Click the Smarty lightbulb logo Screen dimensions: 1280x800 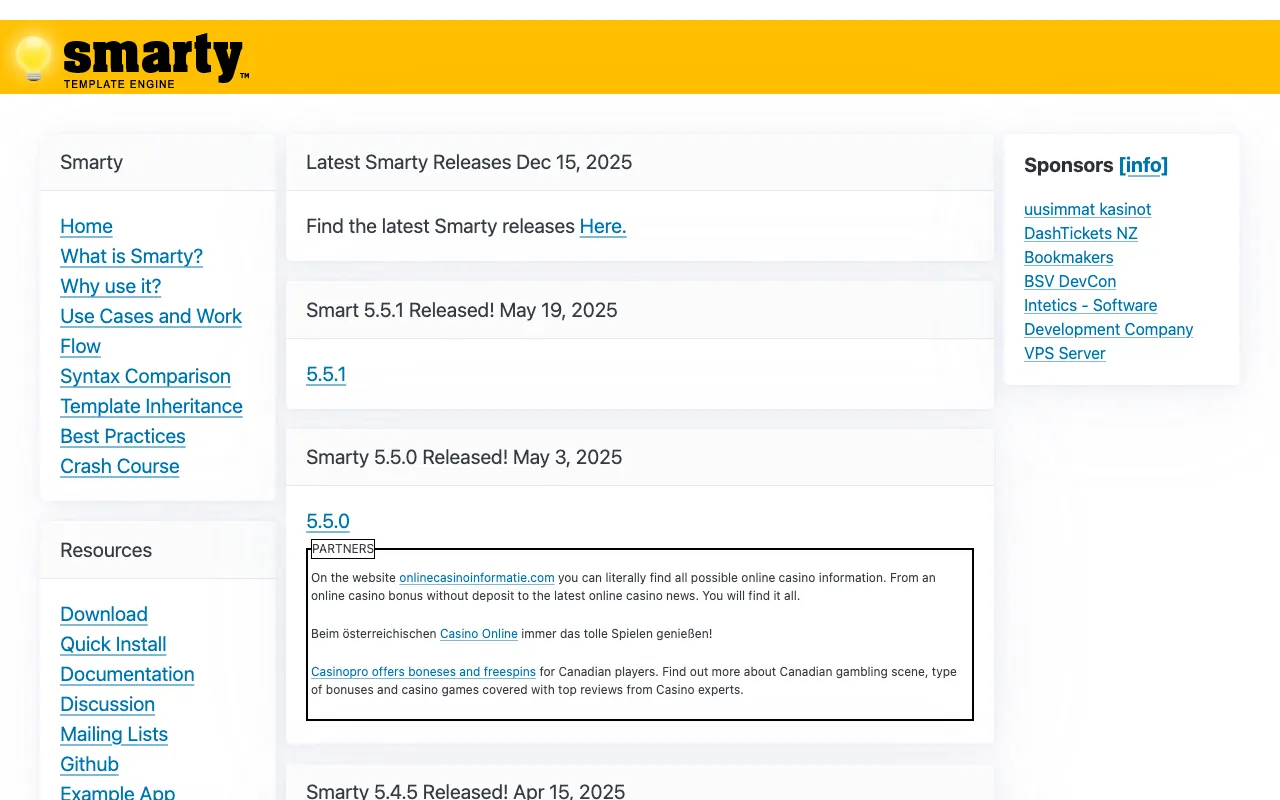click(130, 60)
